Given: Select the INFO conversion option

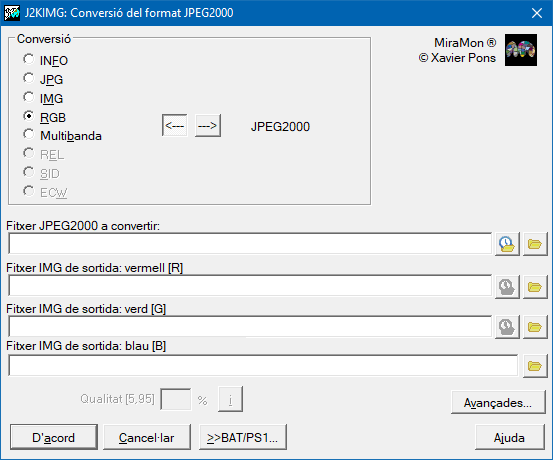Looking at the screenshot, I should click(x=45, y=60).
